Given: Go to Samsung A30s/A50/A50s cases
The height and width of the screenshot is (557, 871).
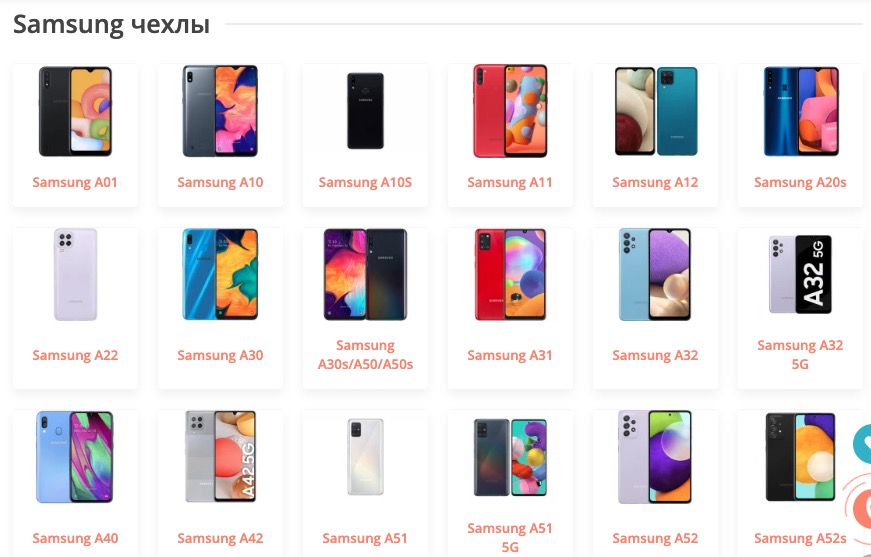Looking at the screenshot, I should 365,355.
